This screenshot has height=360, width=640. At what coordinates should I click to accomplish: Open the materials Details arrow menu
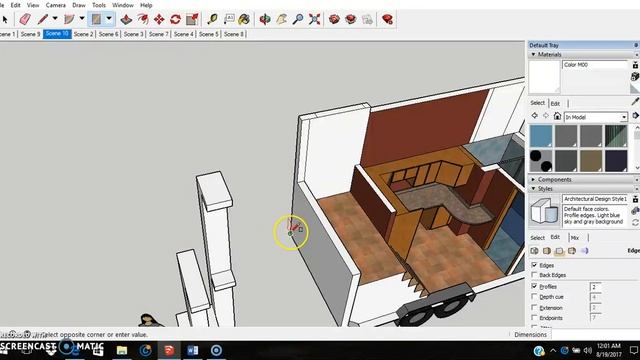[x=636, y=116]
